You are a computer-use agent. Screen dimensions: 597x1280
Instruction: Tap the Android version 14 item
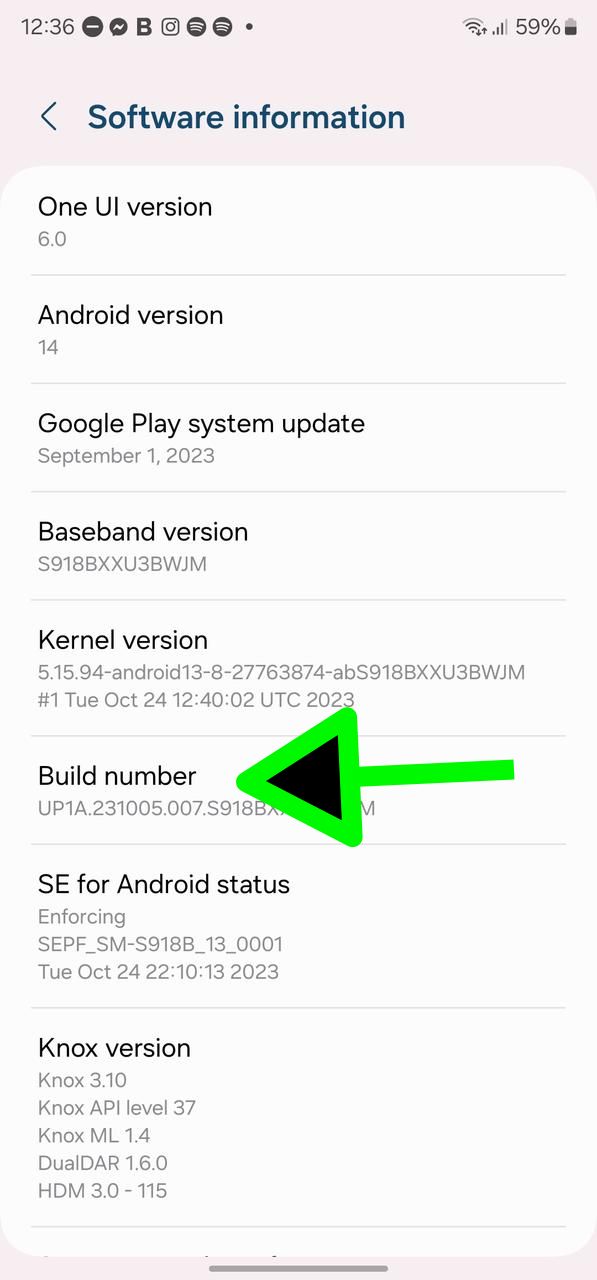[298, 330]
